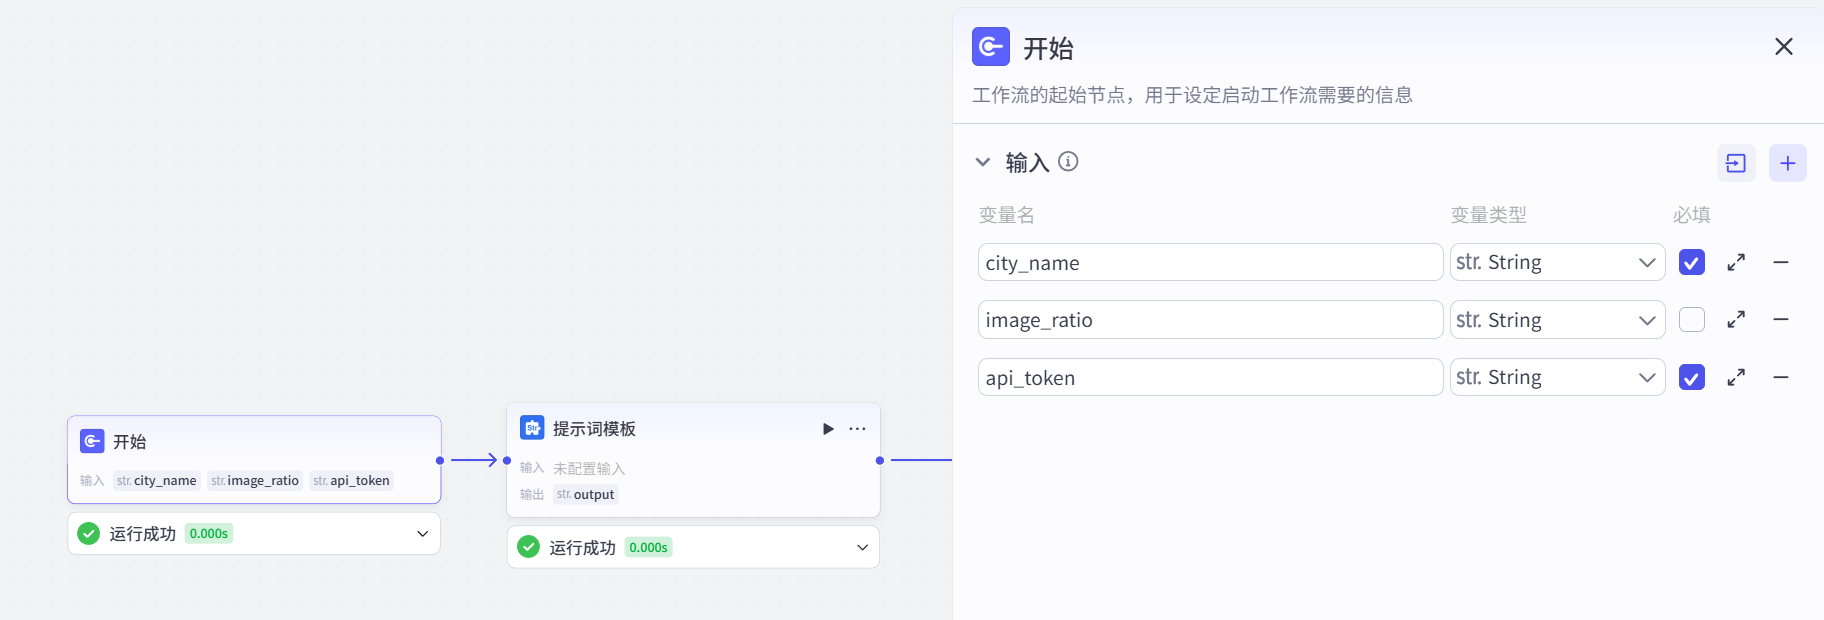Open type dropdown for api_token
The width and height of the screenshot is (1824, 620).
(1557, 377)
